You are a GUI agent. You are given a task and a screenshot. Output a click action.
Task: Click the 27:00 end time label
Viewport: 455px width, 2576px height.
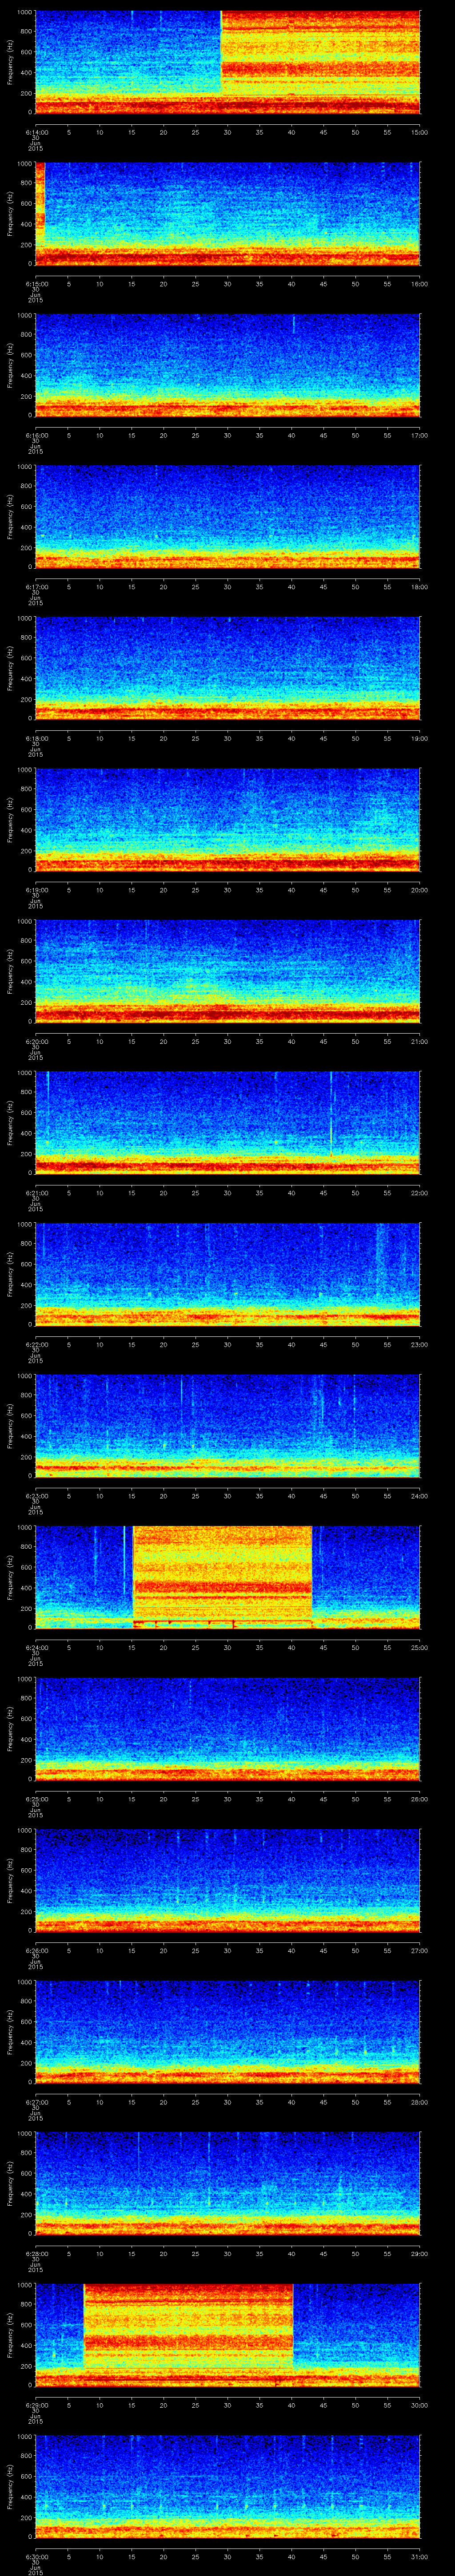(420, 1950)
